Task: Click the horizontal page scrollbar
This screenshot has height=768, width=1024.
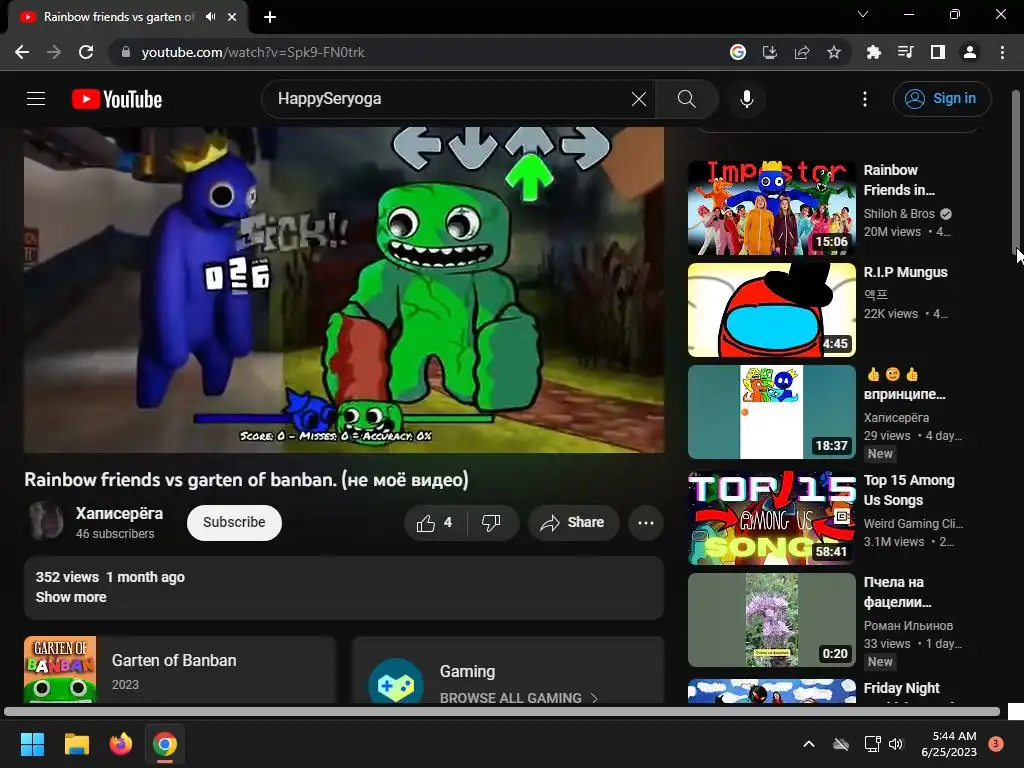Action: (x=502, y=712)
